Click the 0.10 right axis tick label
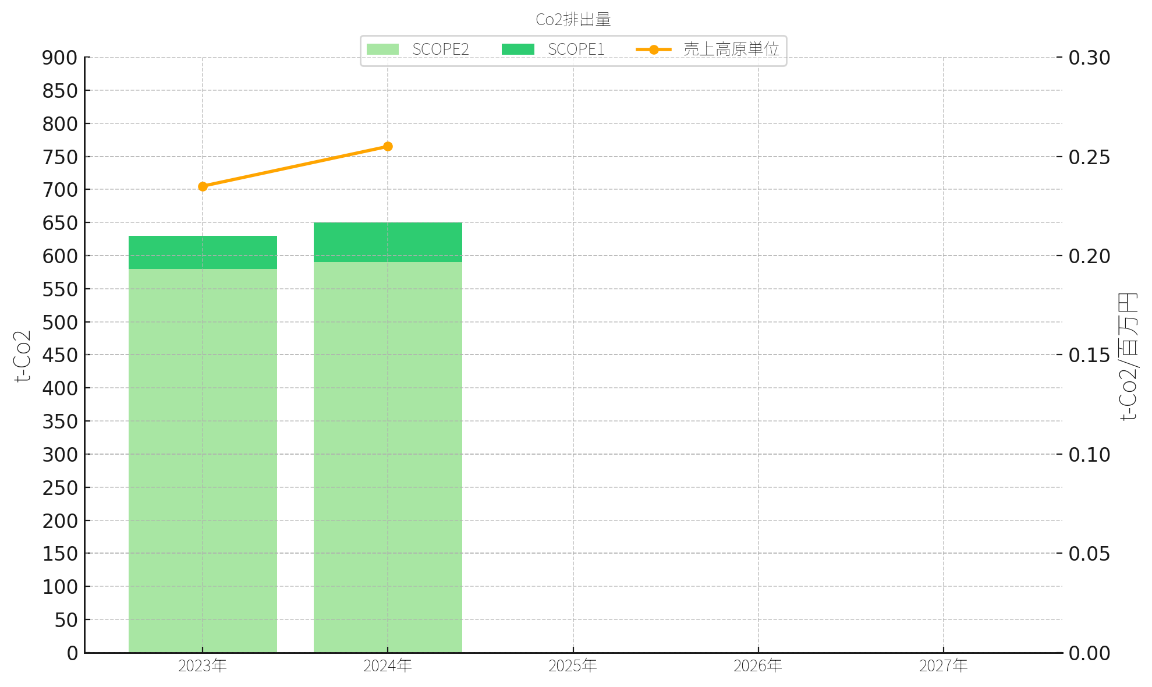The width and height of the screenshot is (1152, 687). tap(1089, 455)
